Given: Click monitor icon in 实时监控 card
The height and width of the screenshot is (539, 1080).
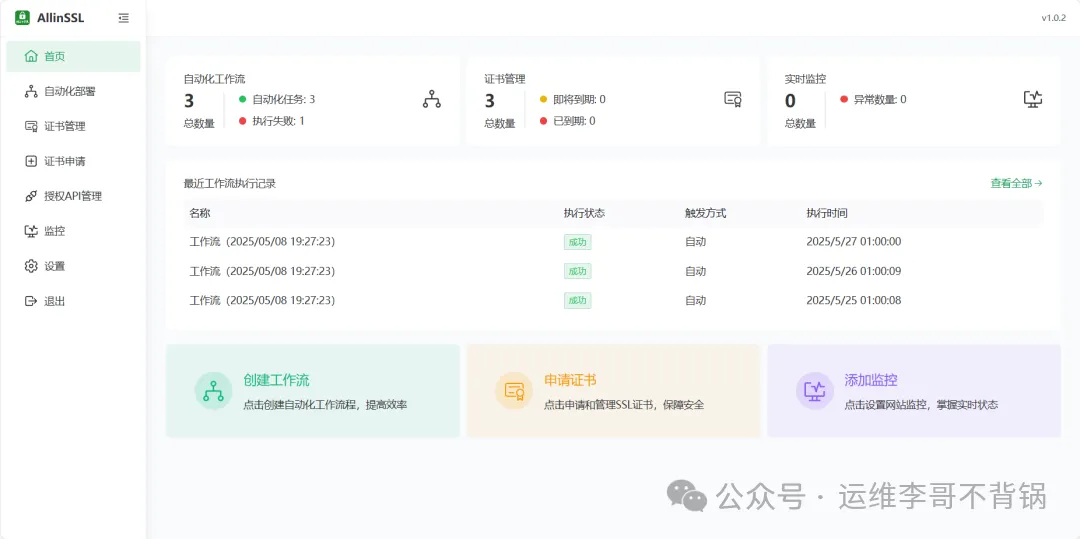Looking at the screenshot, I should click(1033, 99).
